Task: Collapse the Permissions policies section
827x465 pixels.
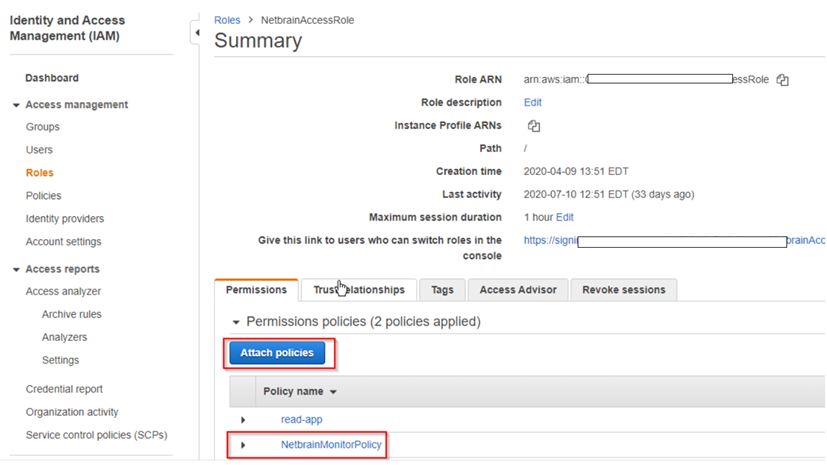Action: [236, 323]
